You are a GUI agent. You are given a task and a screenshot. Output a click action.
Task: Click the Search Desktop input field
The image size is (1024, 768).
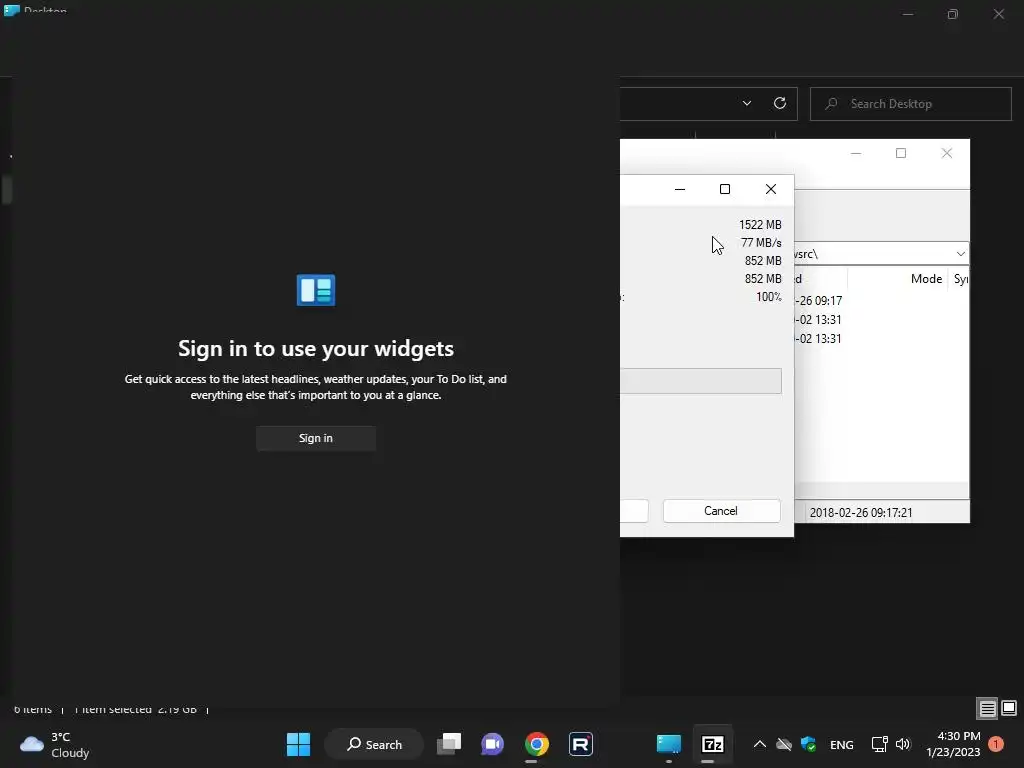(x=910, y=104)
